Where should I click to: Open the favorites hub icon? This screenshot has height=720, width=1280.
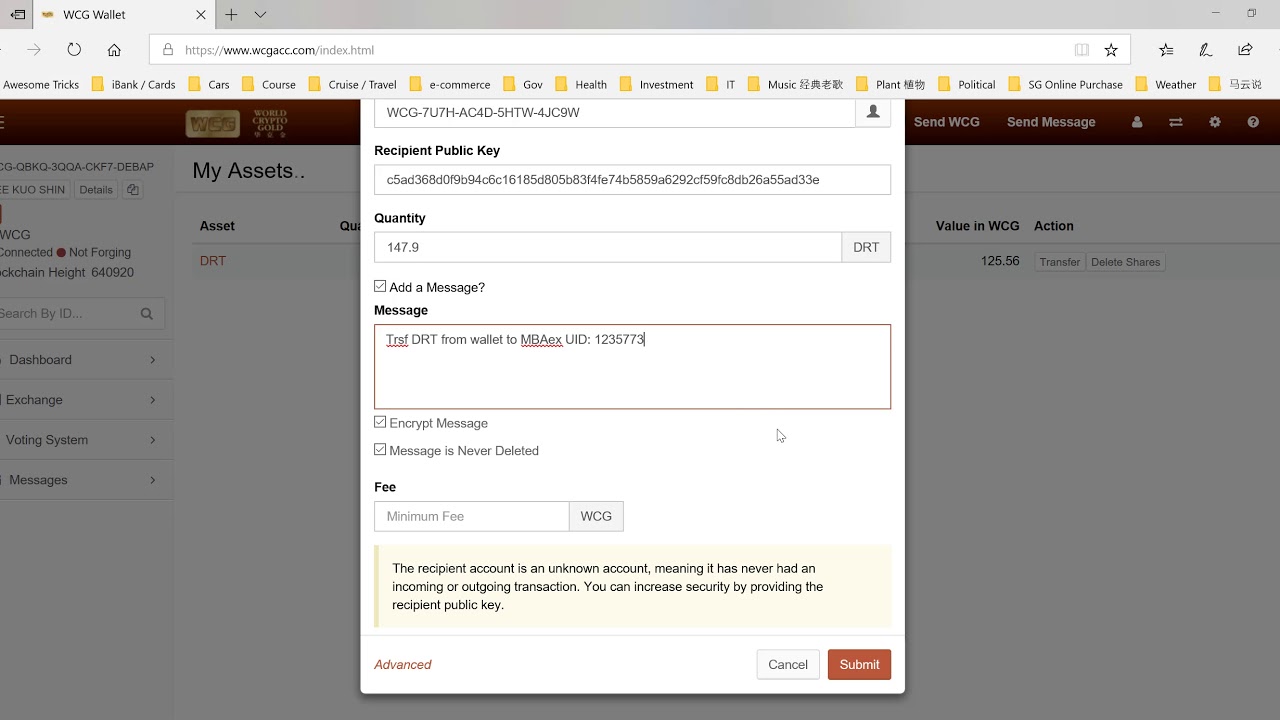pos(1166,50)
